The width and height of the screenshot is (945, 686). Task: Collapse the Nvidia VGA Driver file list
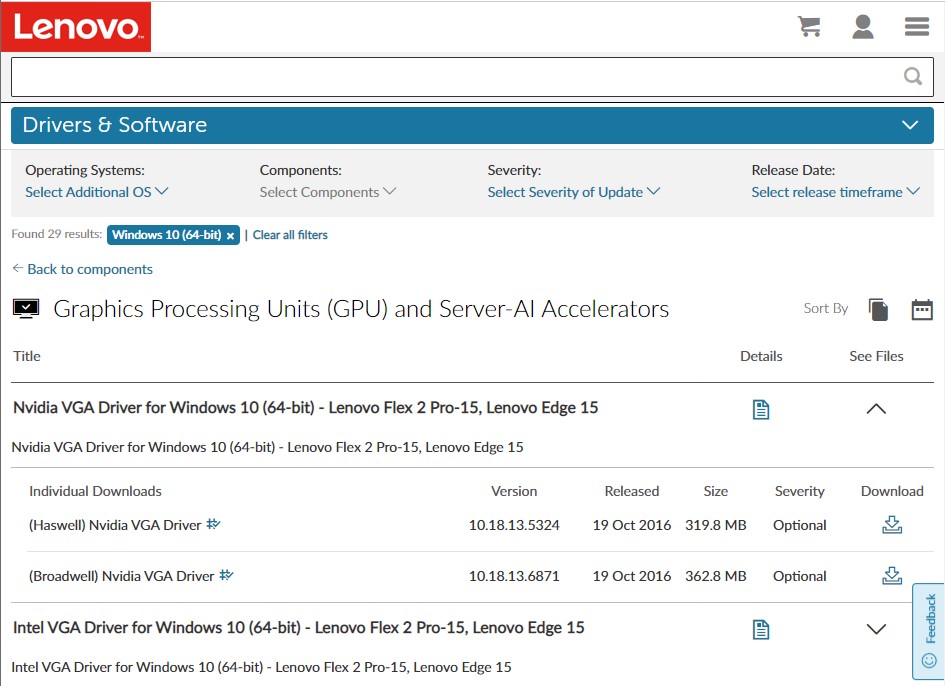pyautogui.click(x=876, y=409)
